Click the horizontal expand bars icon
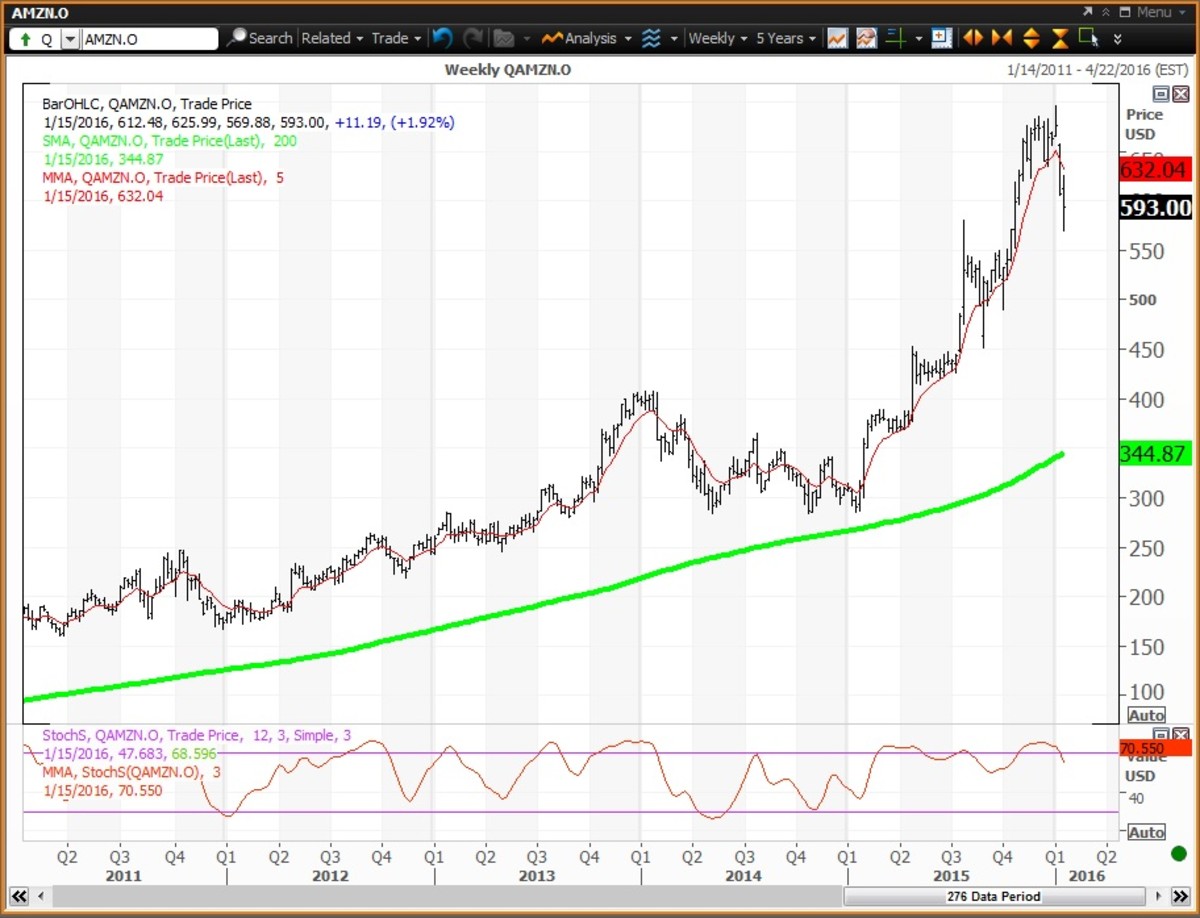The image size is (1200, 918). coord(973,38)
